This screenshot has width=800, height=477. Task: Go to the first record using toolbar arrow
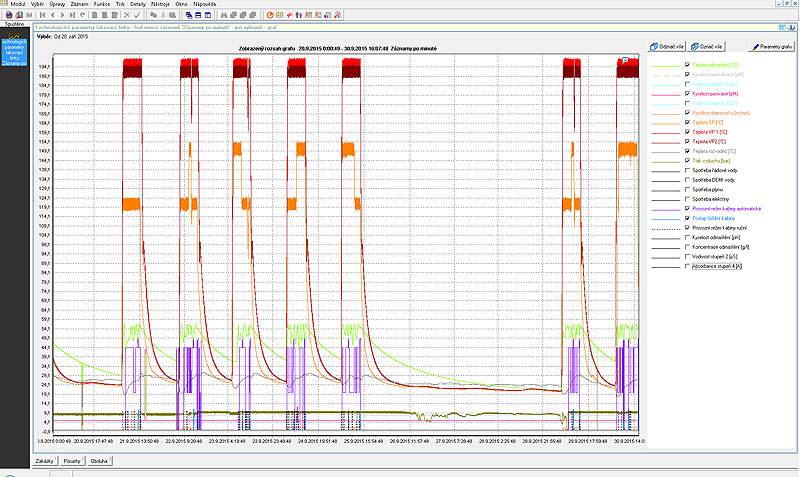pos(41,15)
